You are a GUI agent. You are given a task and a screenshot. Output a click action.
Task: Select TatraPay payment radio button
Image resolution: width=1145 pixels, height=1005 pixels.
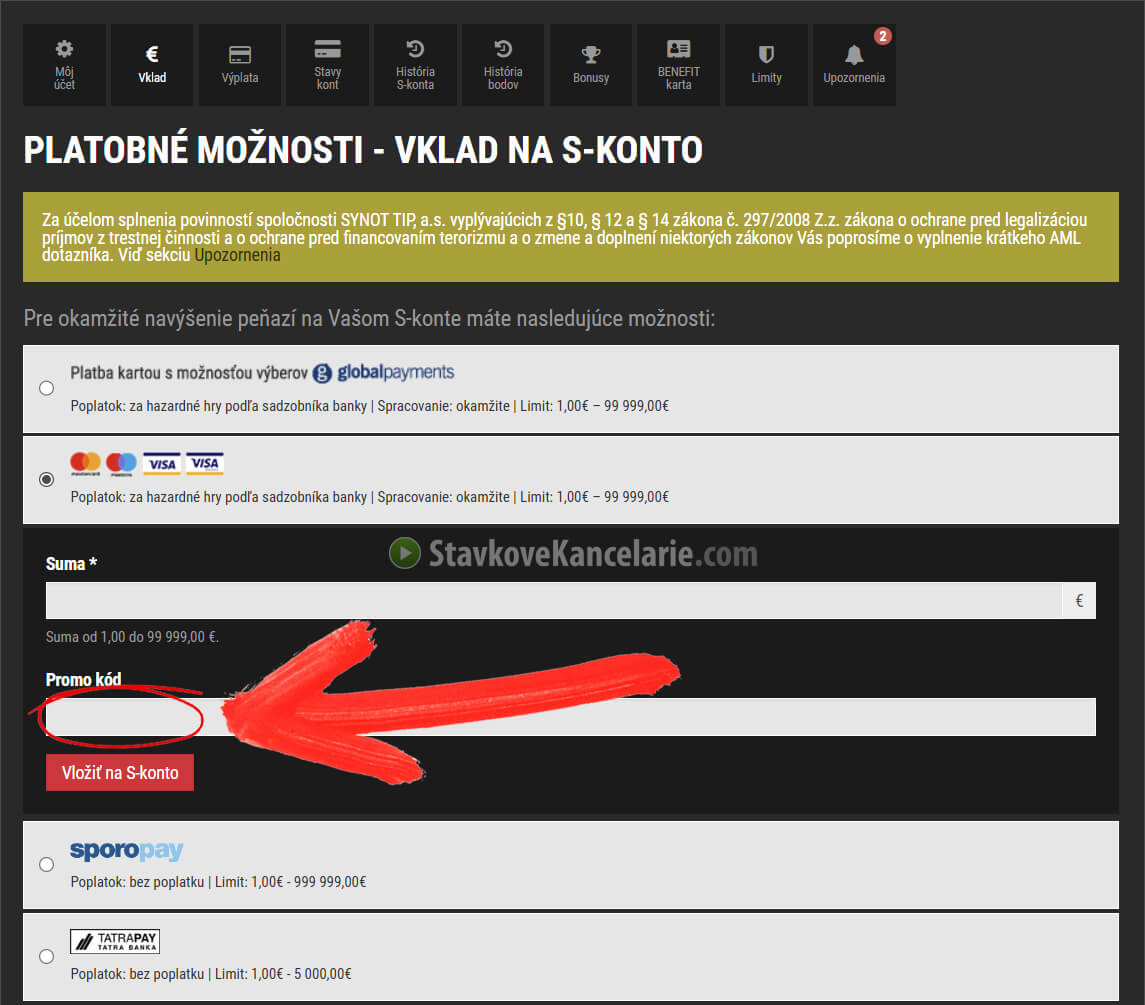point(46,956)
